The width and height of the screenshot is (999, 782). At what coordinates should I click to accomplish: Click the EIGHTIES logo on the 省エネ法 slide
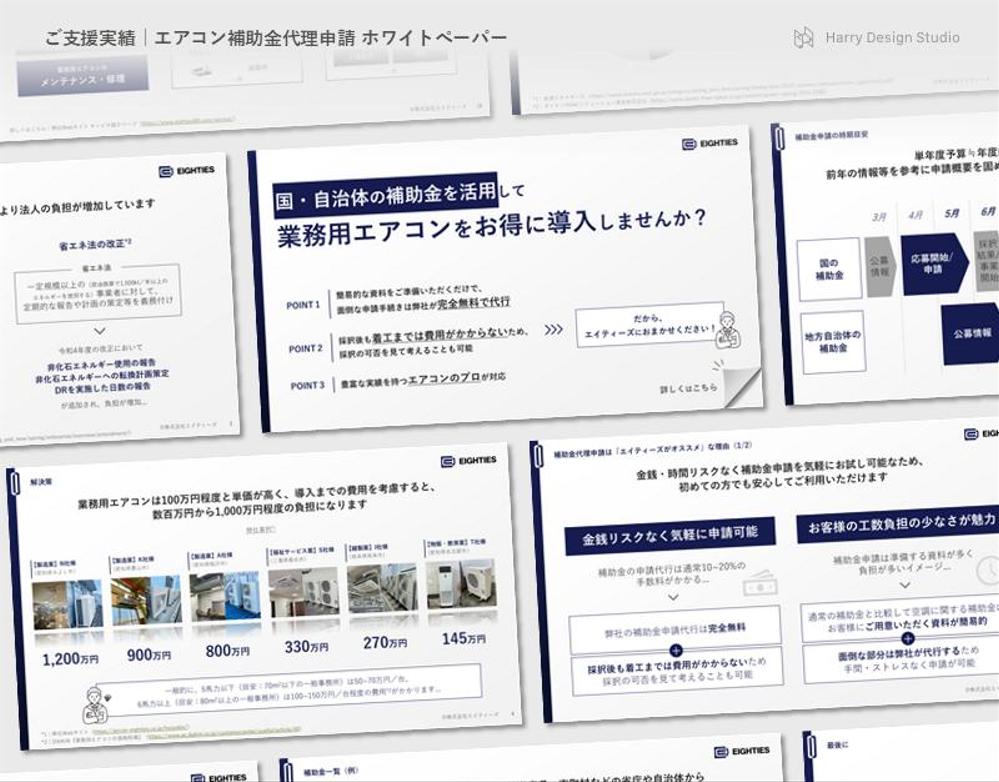click(186, 171)
